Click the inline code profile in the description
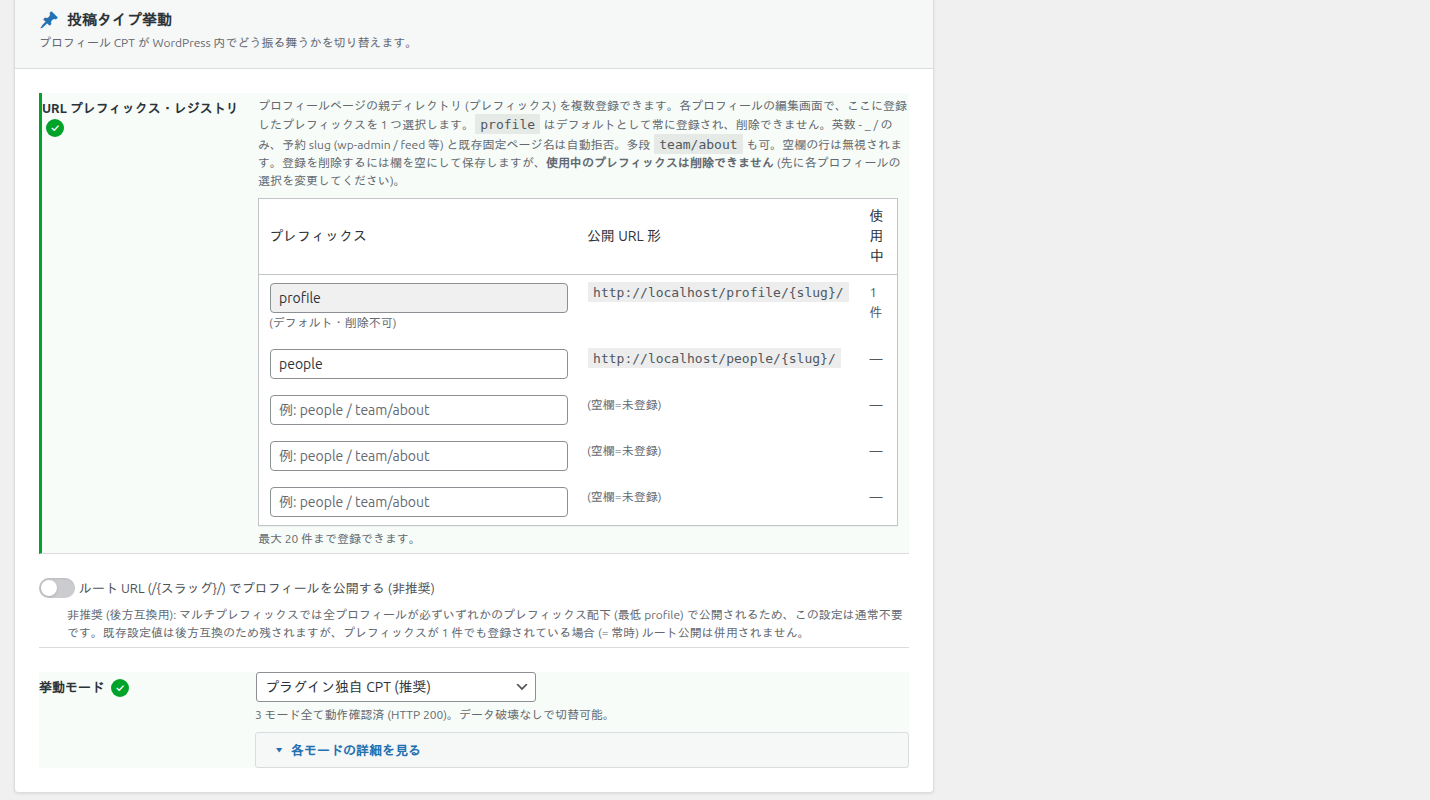 coord(507,125)
